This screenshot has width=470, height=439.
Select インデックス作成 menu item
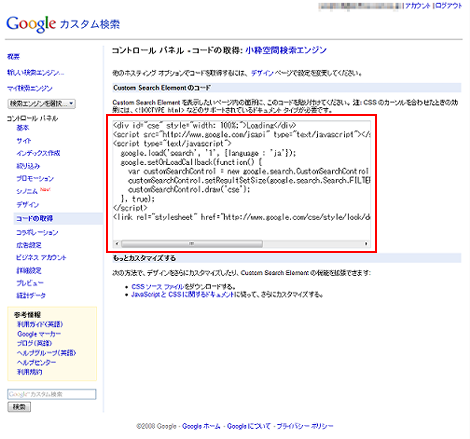click(38, 153)
